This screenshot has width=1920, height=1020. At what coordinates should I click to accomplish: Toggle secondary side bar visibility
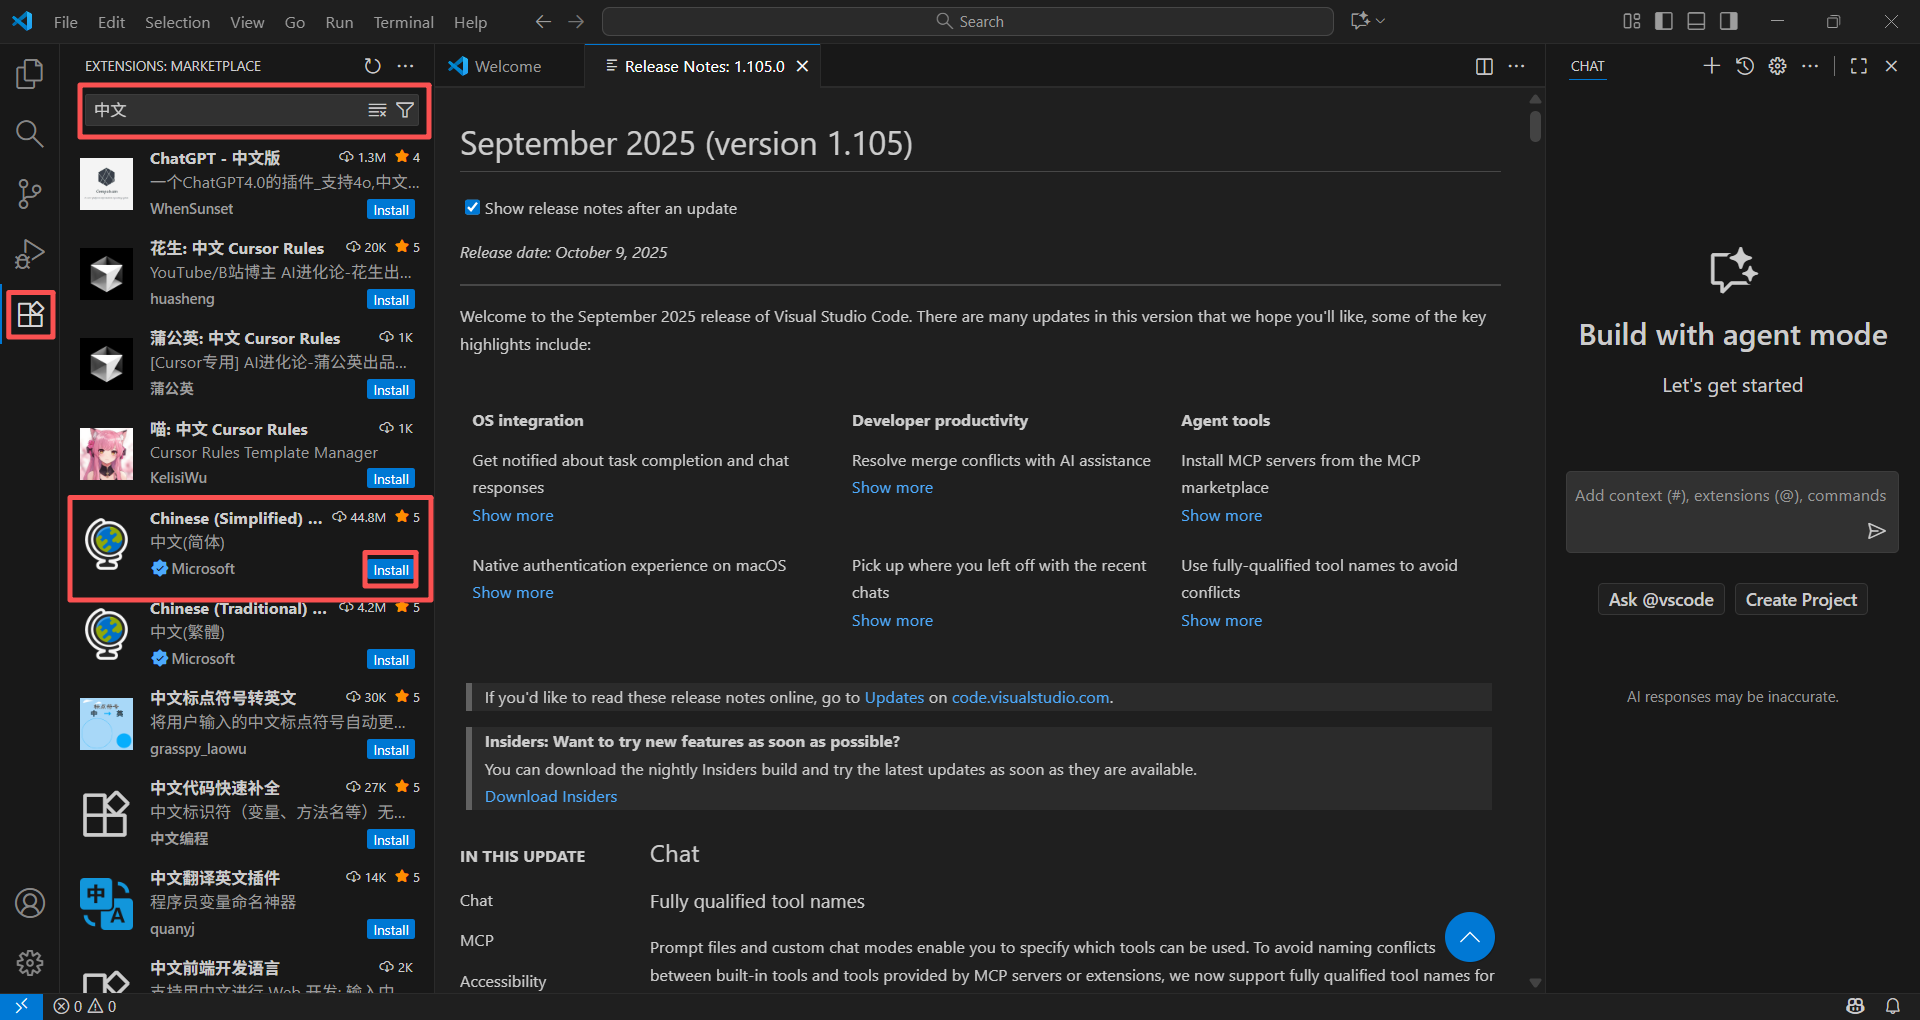click(1728, 21)
